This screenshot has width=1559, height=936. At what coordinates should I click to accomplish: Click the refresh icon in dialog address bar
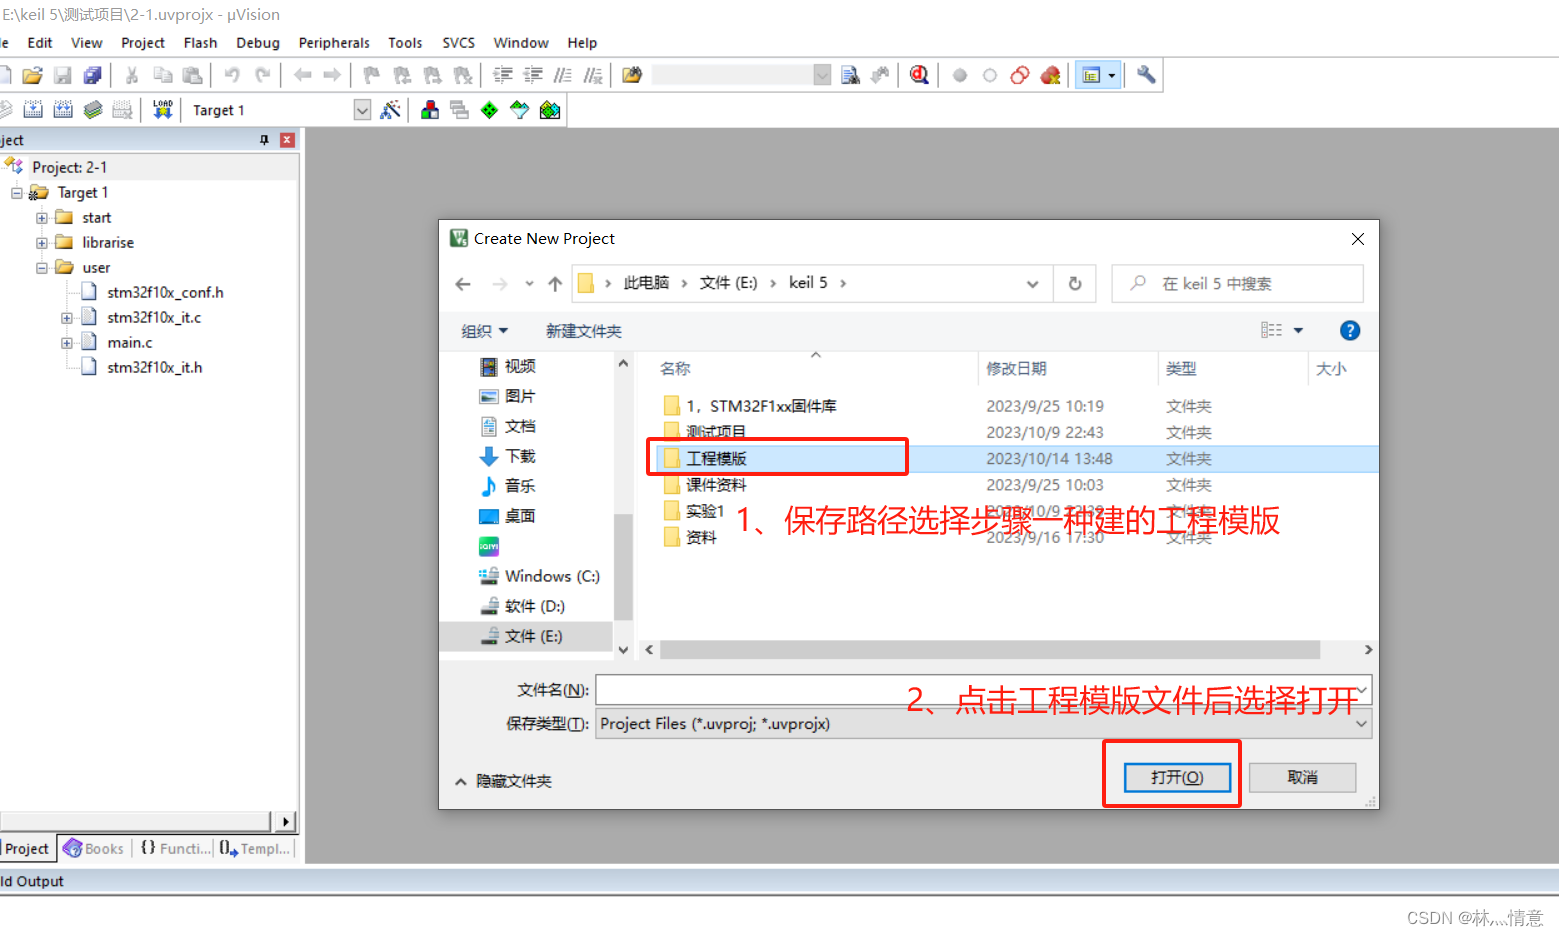point(1075,283)
